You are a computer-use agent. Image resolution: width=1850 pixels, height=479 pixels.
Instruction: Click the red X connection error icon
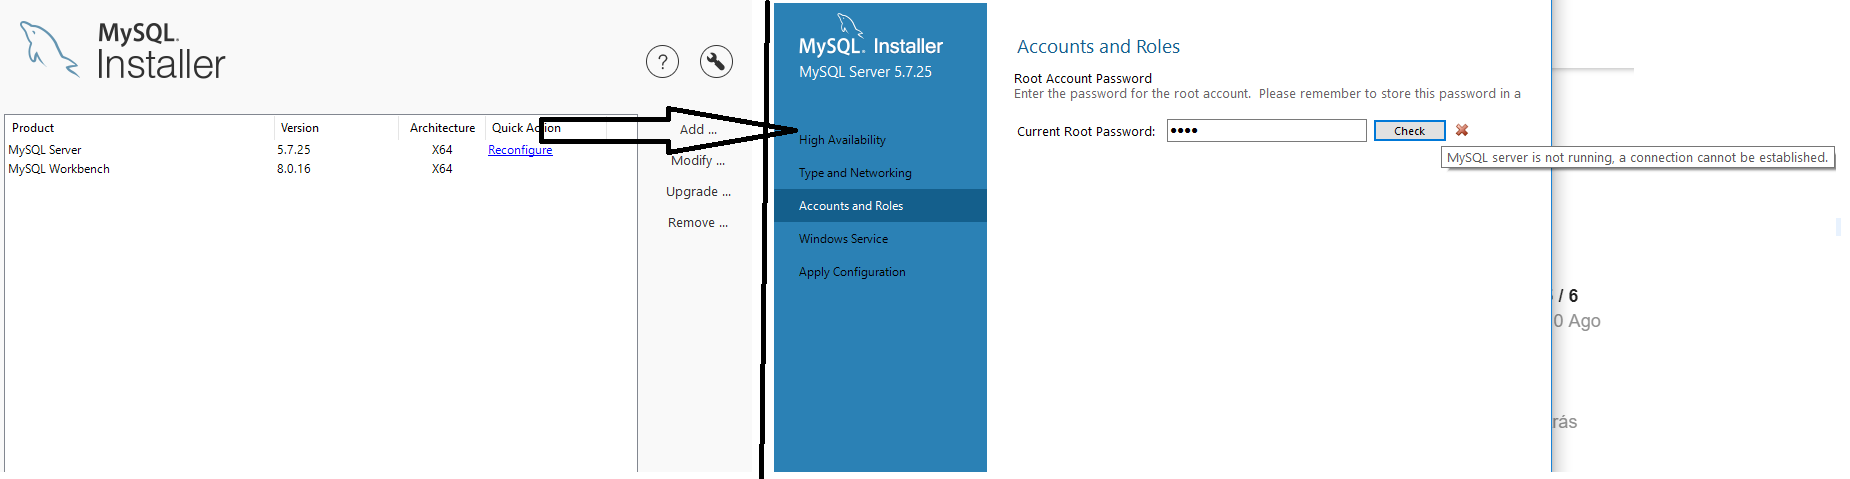[1462, 130]
